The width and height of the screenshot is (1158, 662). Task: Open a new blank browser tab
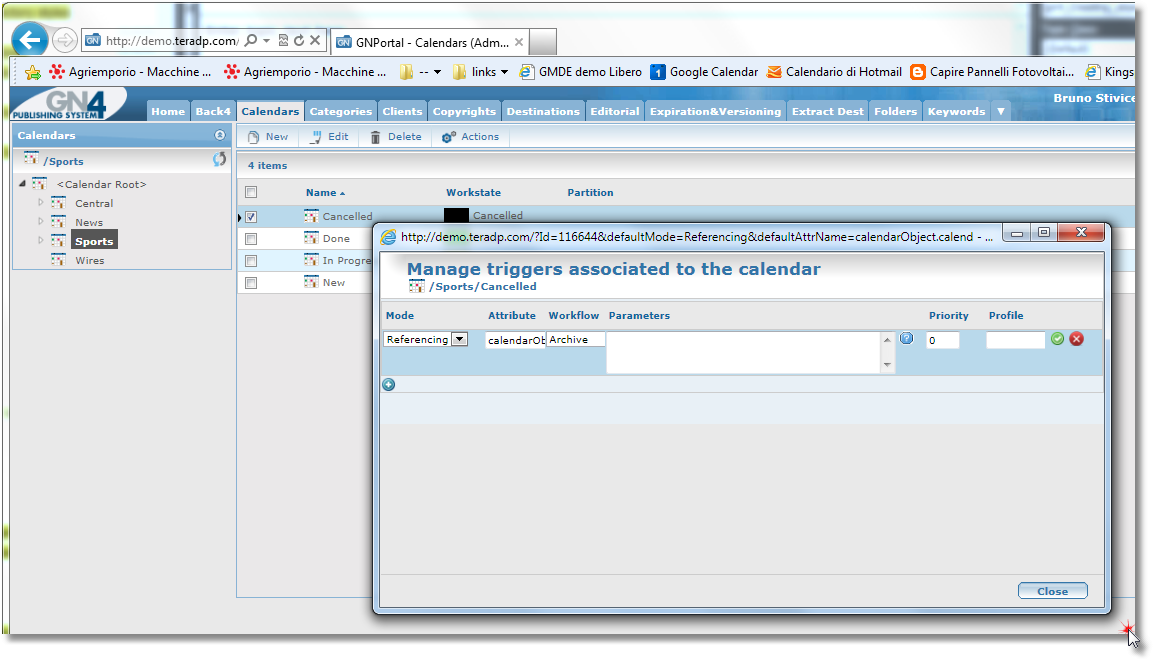543,42
